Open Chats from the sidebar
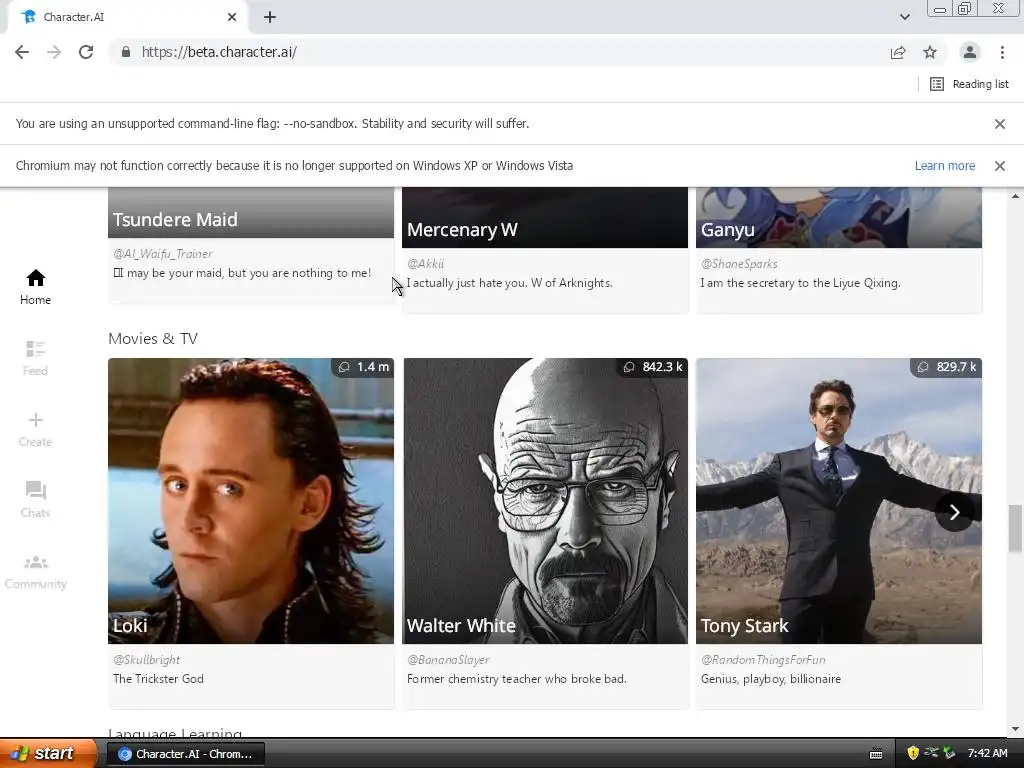Screen dimensions: 1024x768 pyautogui.click(x=35, y=500)
